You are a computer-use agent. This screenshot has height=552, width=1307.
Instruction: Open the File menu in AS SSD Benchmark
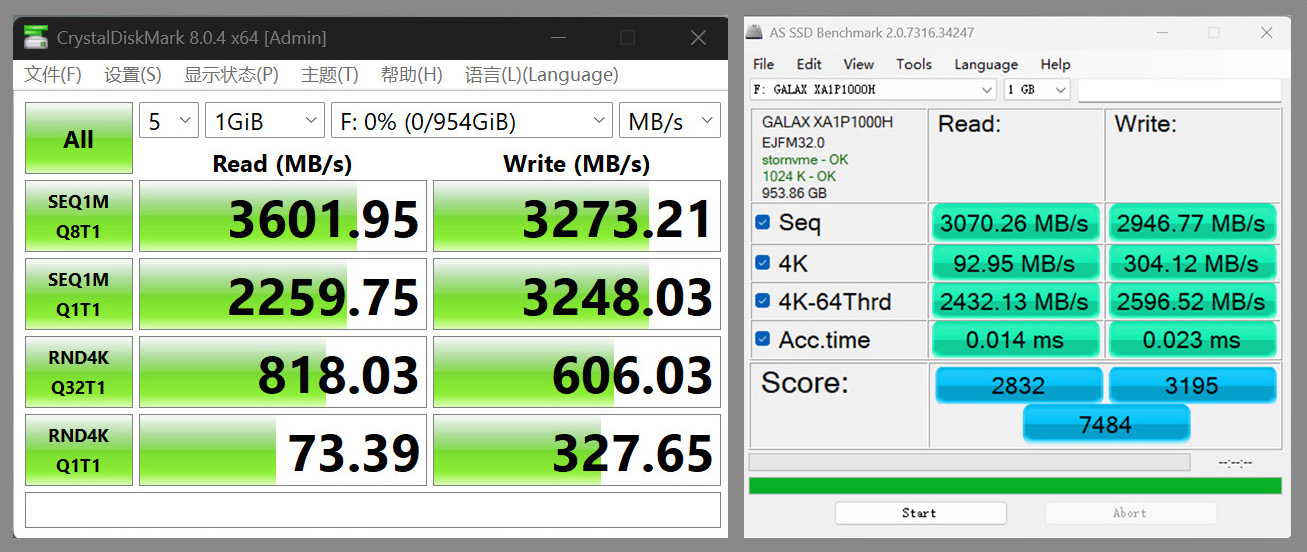click(763, 64)
